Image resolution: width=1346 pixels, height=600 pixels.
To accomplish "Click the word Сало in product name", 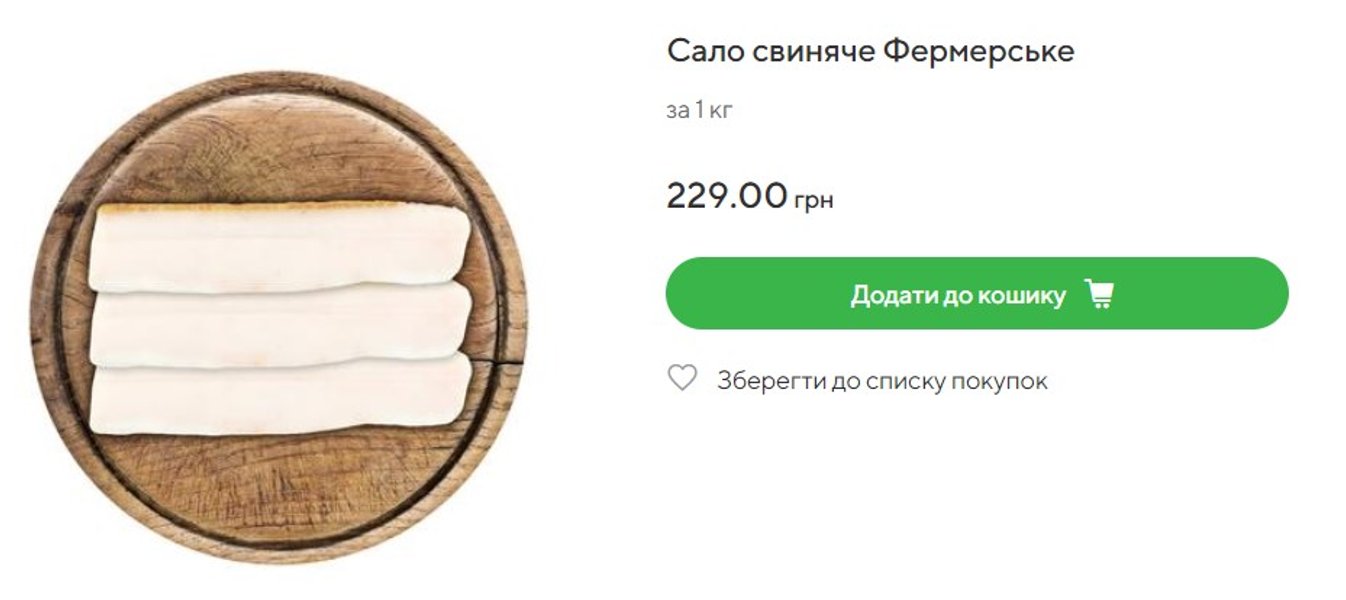I will pyautogui.click(x=699, y=51).
